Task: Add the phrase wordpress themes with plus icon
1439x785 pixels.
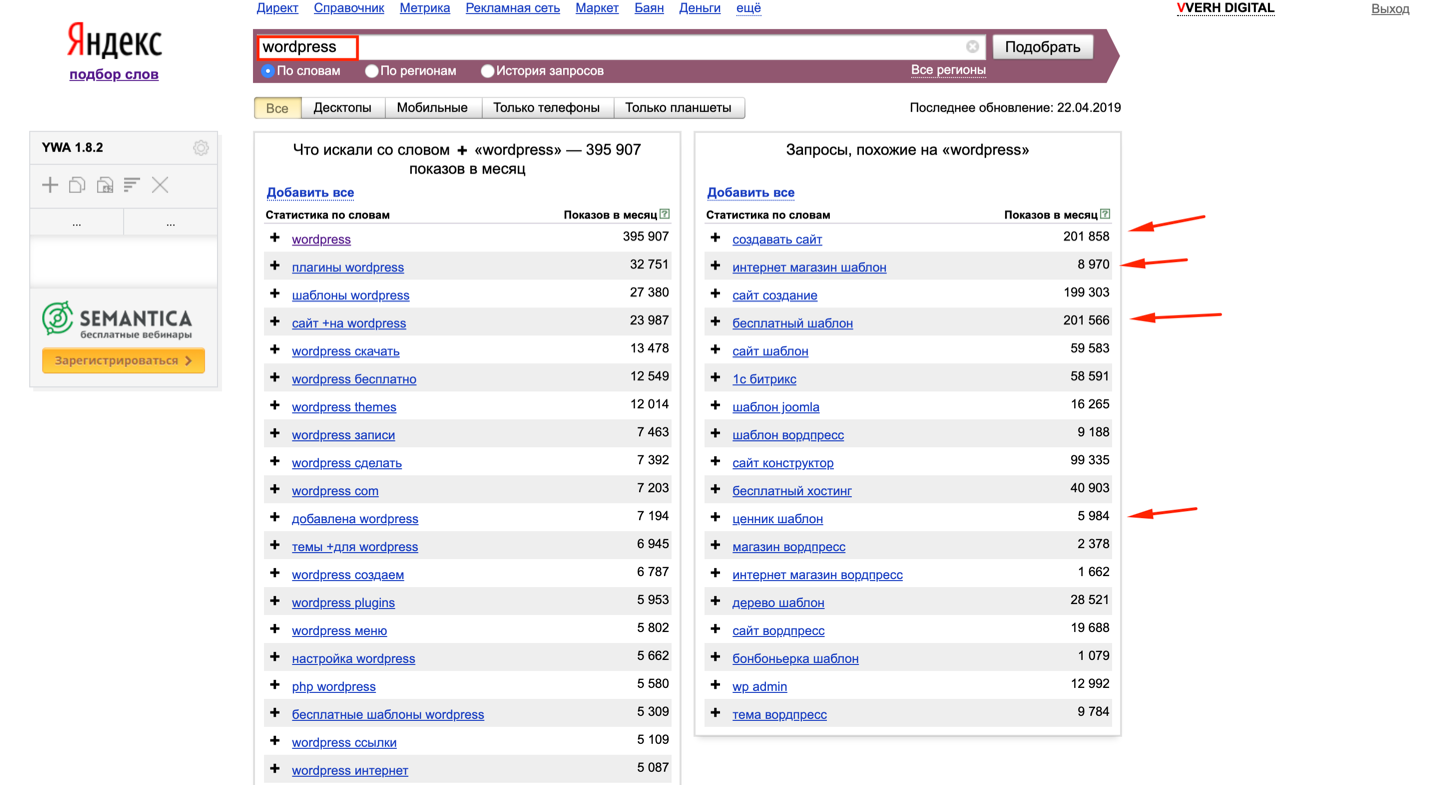Action: [275, 406]
